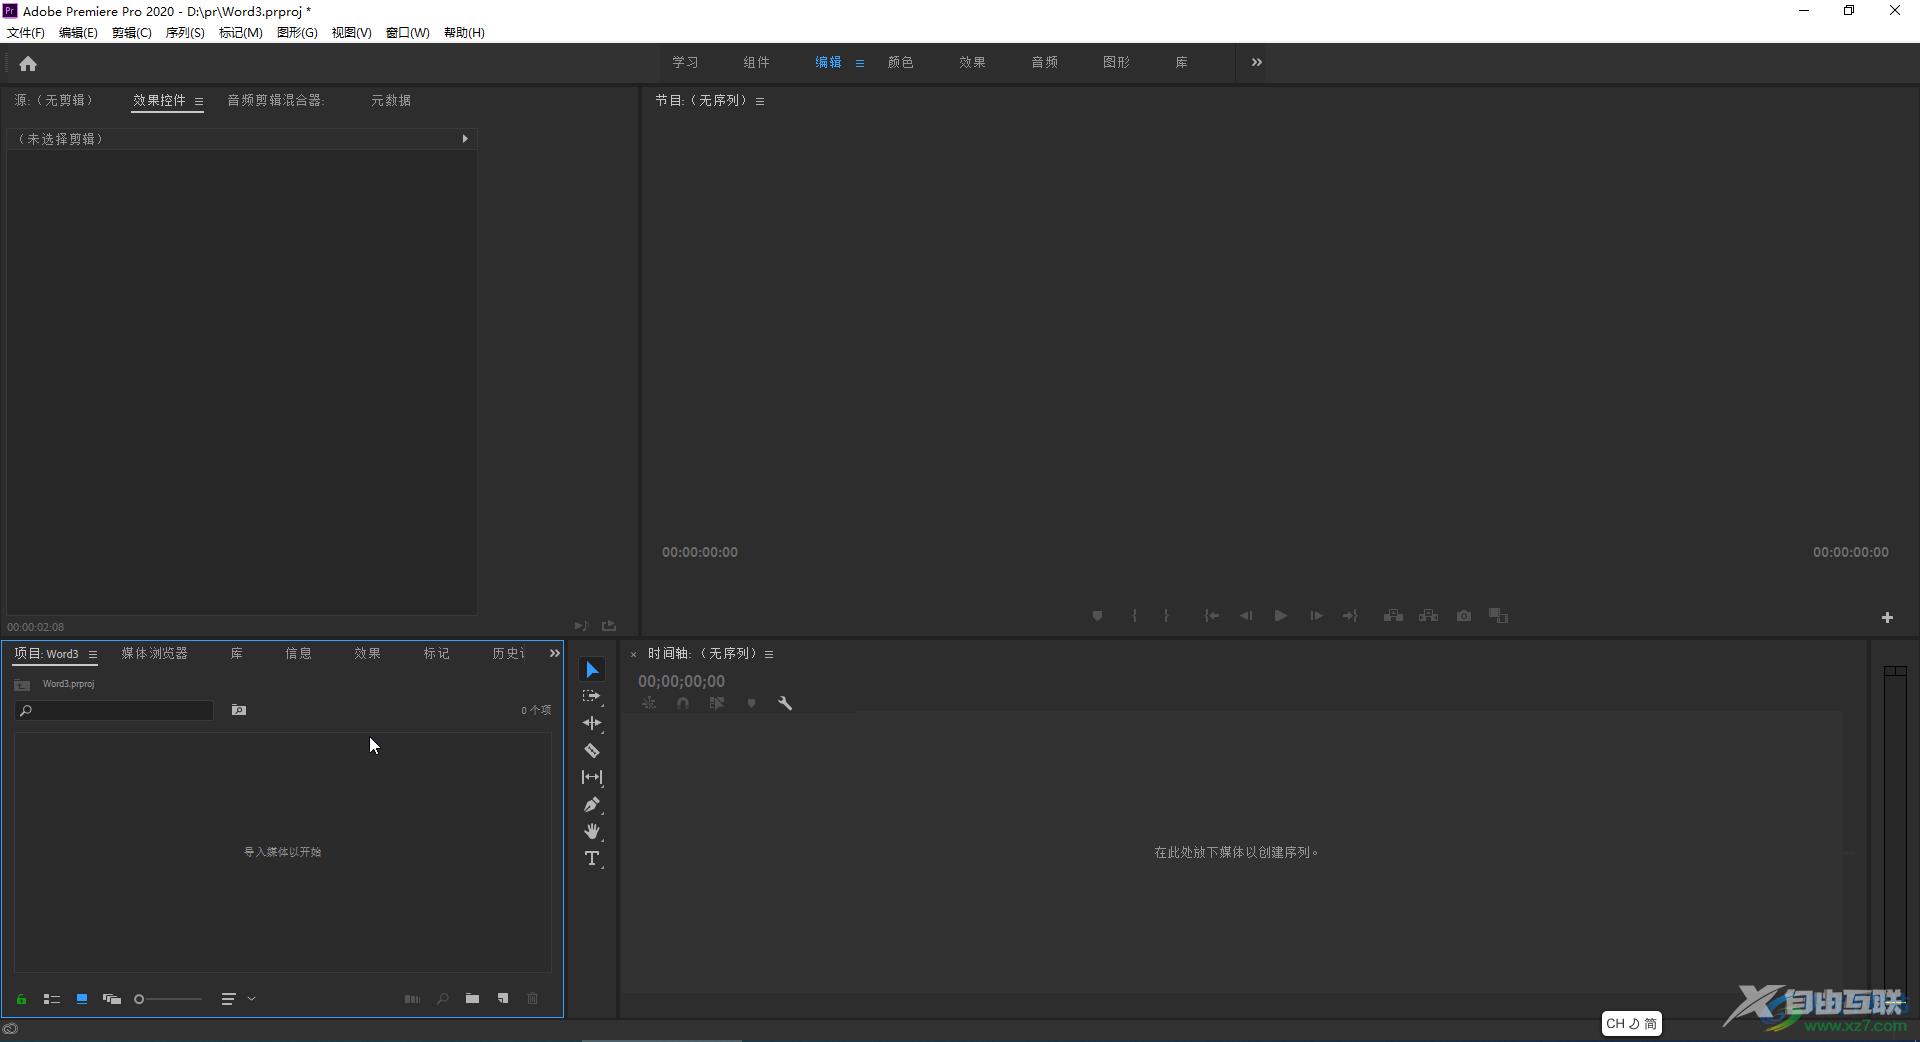Toggle snap in timeline magnet icon
The image size is (1920, 1042).
(683, 703)
